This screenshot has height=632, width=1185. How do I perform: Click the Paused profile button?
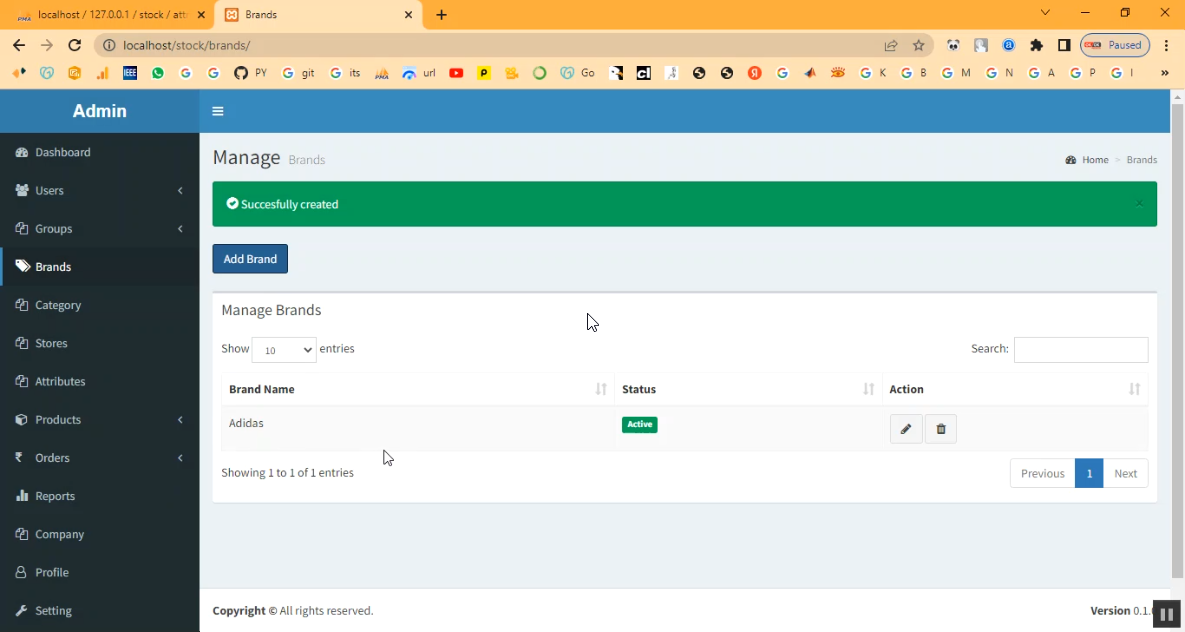[1115, 45]
